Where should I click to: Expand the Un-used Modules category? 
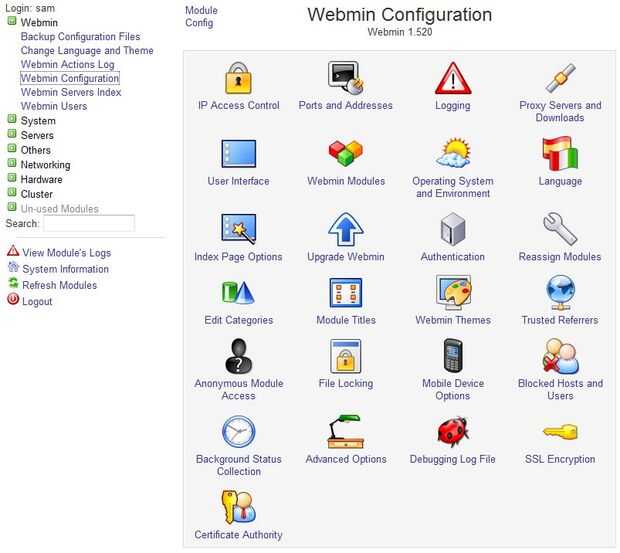pyautogui.click(x=12, y=207)
